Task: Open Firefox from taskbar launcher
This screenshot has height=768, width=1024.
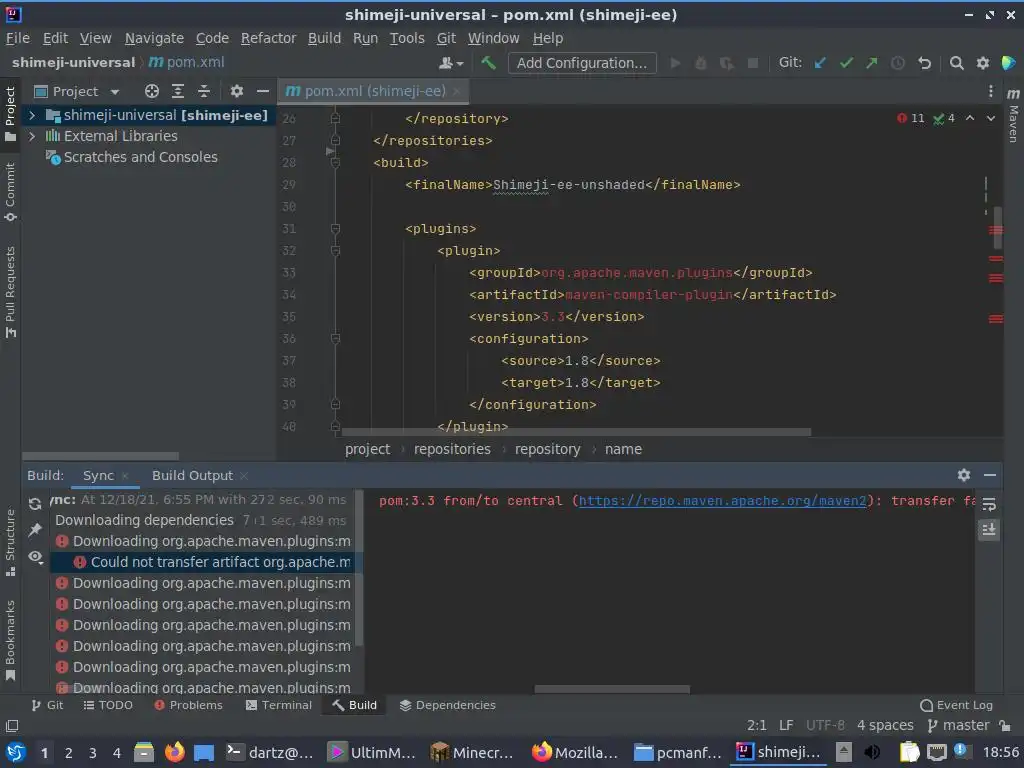Action: pyautogui.click(x=174, y=752)
